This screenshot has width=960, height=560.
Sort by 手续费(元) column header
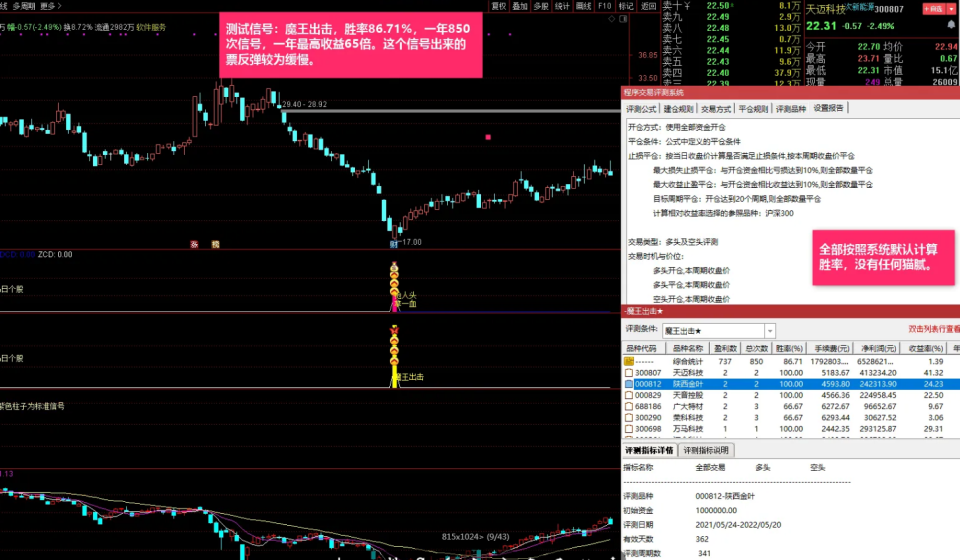point(831,348)
